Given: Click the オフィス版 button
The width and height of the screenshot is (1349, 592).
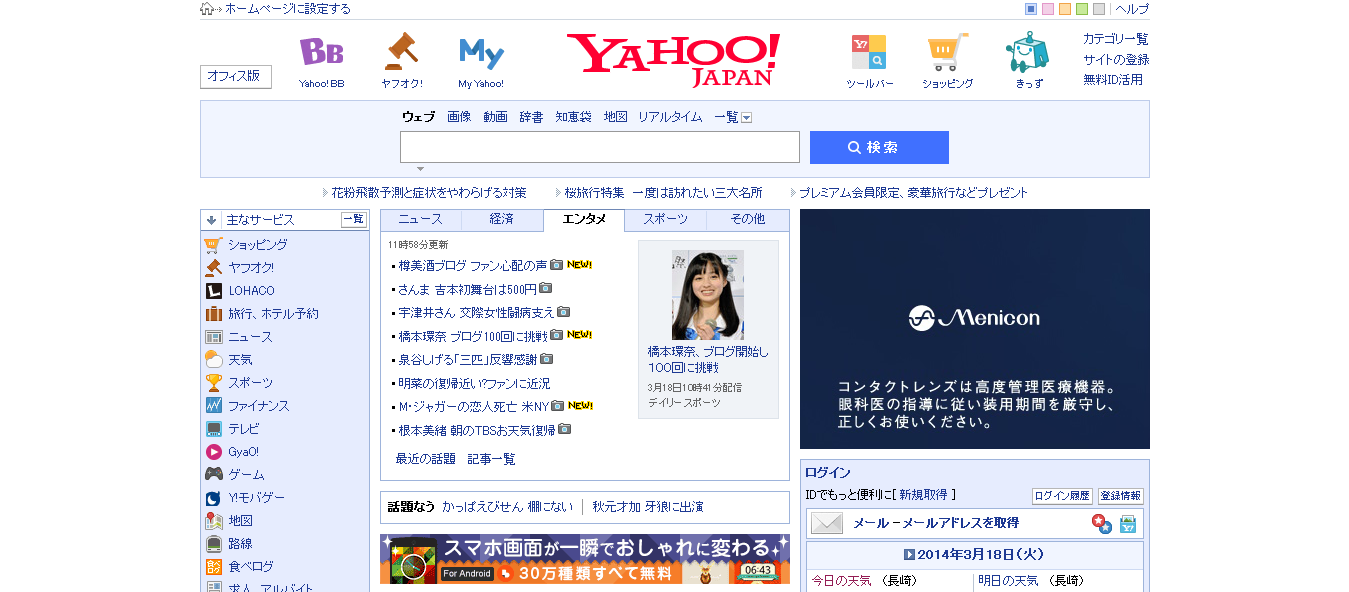Looking at the screenshot, I should tap(236, 76).
